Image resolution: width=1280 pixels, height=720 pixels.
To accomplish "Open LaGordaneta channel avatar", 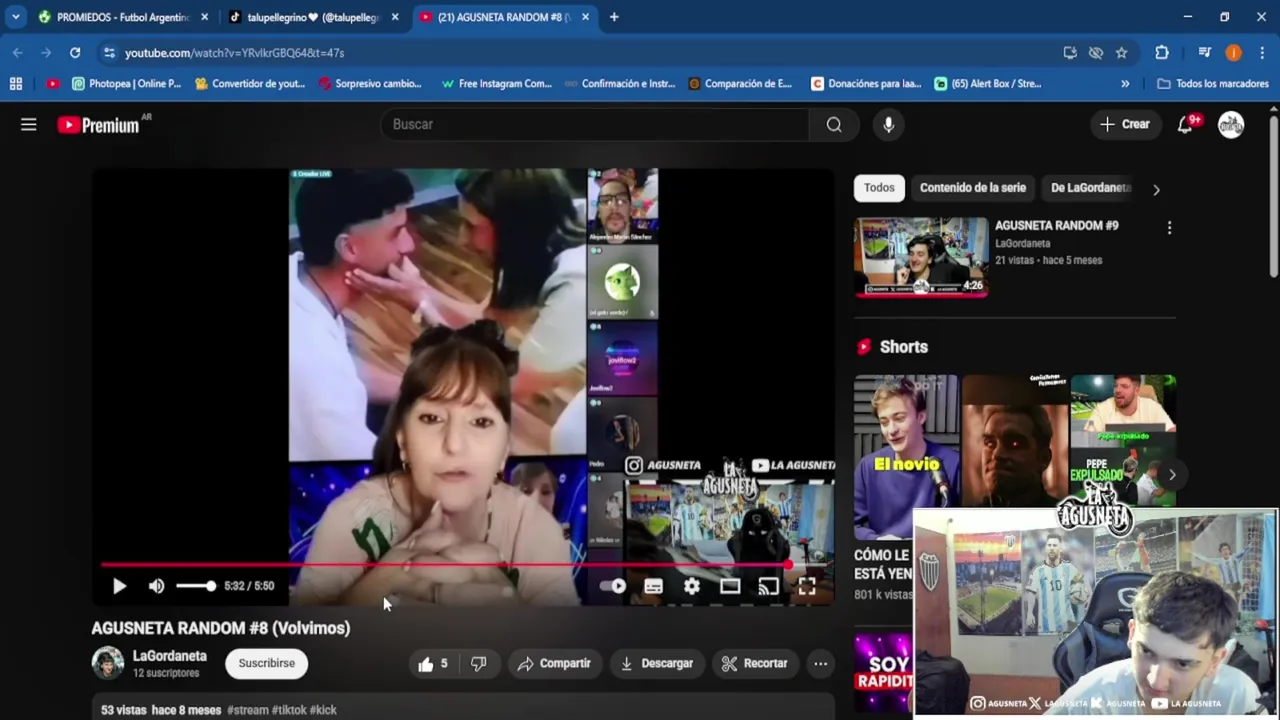I will click(x=108, y=663).
